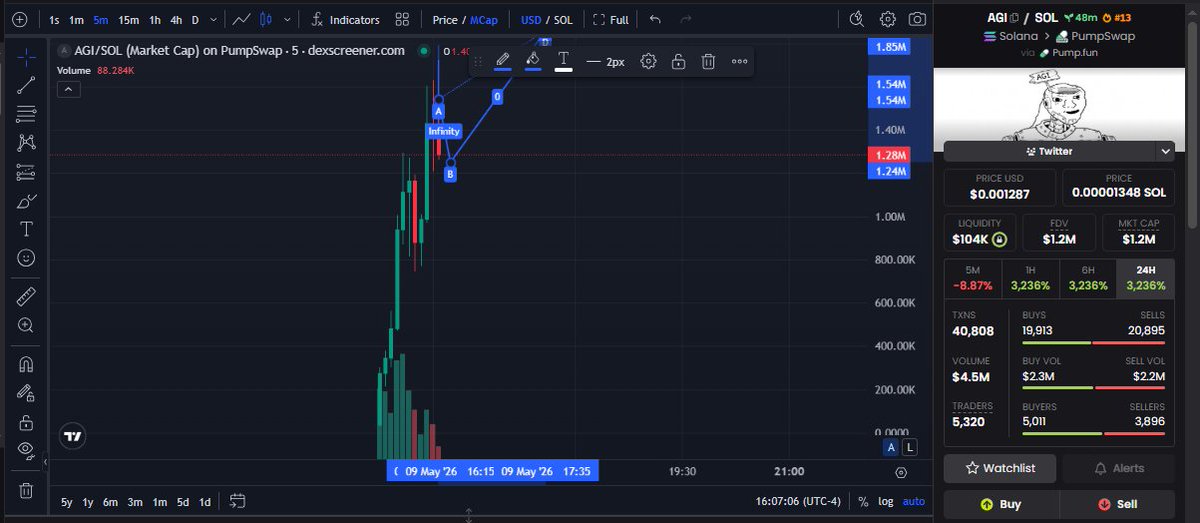Screen dimensions: 1200x523
Task: Set chart range to 1d
Action: pyautogui.click(x=204, y=502)
